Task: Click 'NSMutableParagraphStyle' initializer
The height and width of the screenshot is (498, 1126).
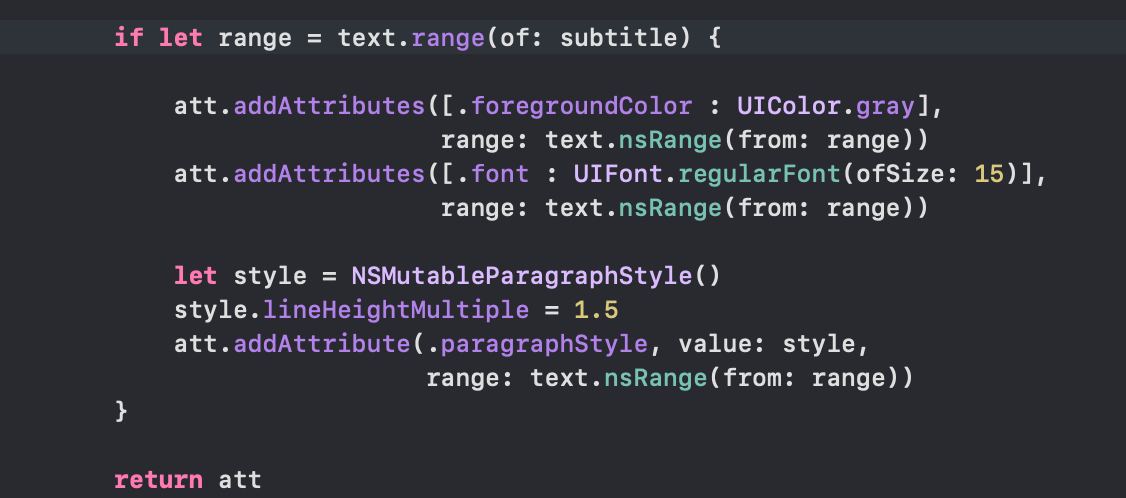Action: [521, 276]
